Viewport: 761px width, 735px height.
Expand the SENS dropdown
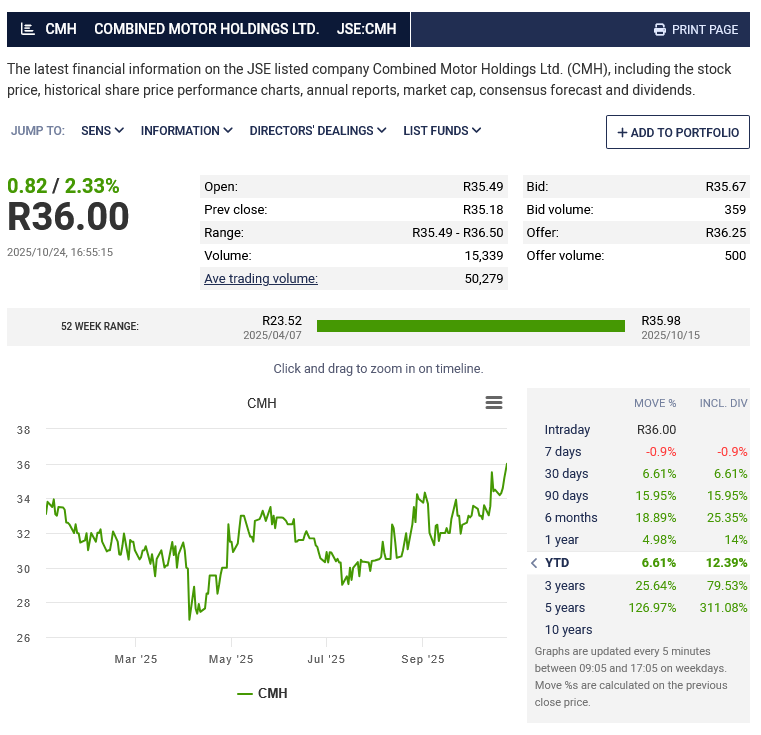[102, 131]
